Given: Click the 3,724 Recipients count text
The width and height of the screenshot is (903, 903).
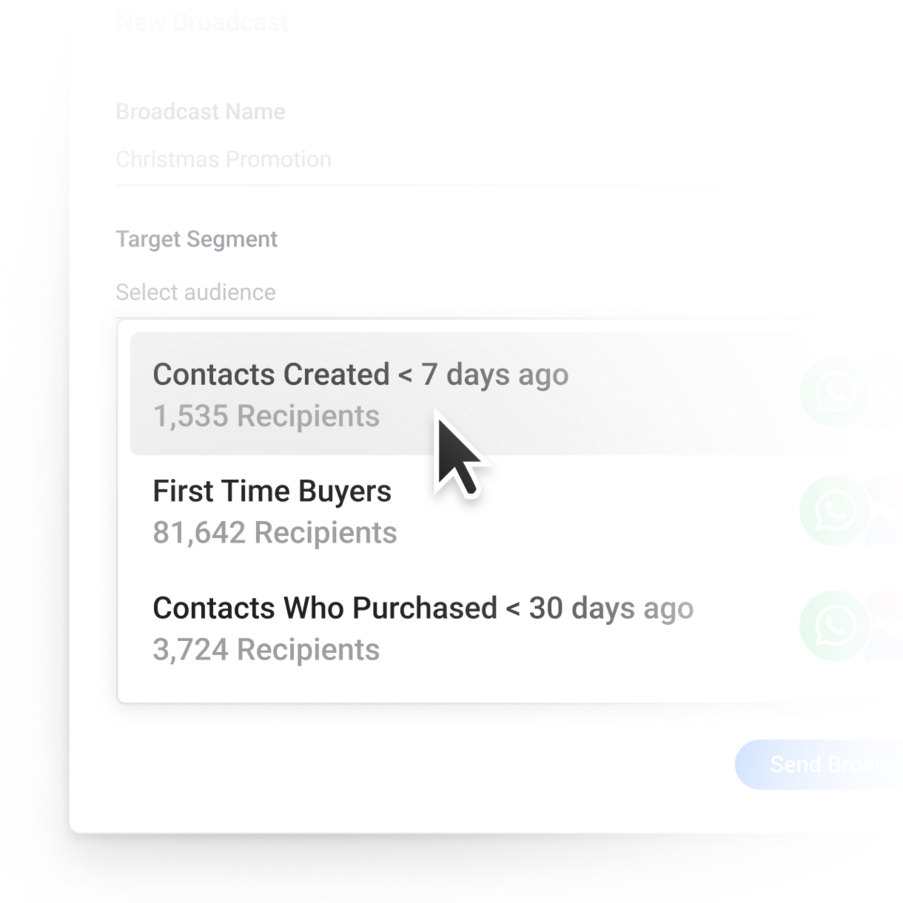Looking at the screenshot, I should (266, 650).
